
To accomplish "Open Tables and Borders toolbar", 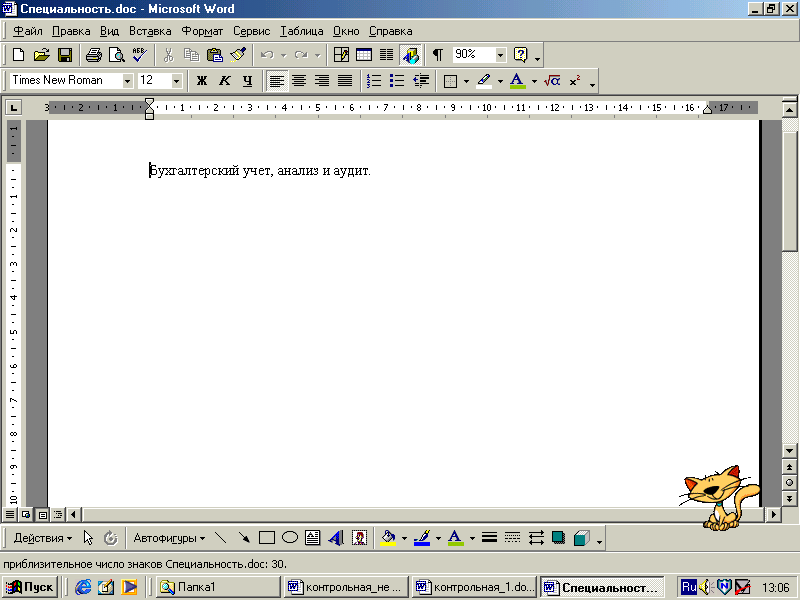I will pos(341,55).
